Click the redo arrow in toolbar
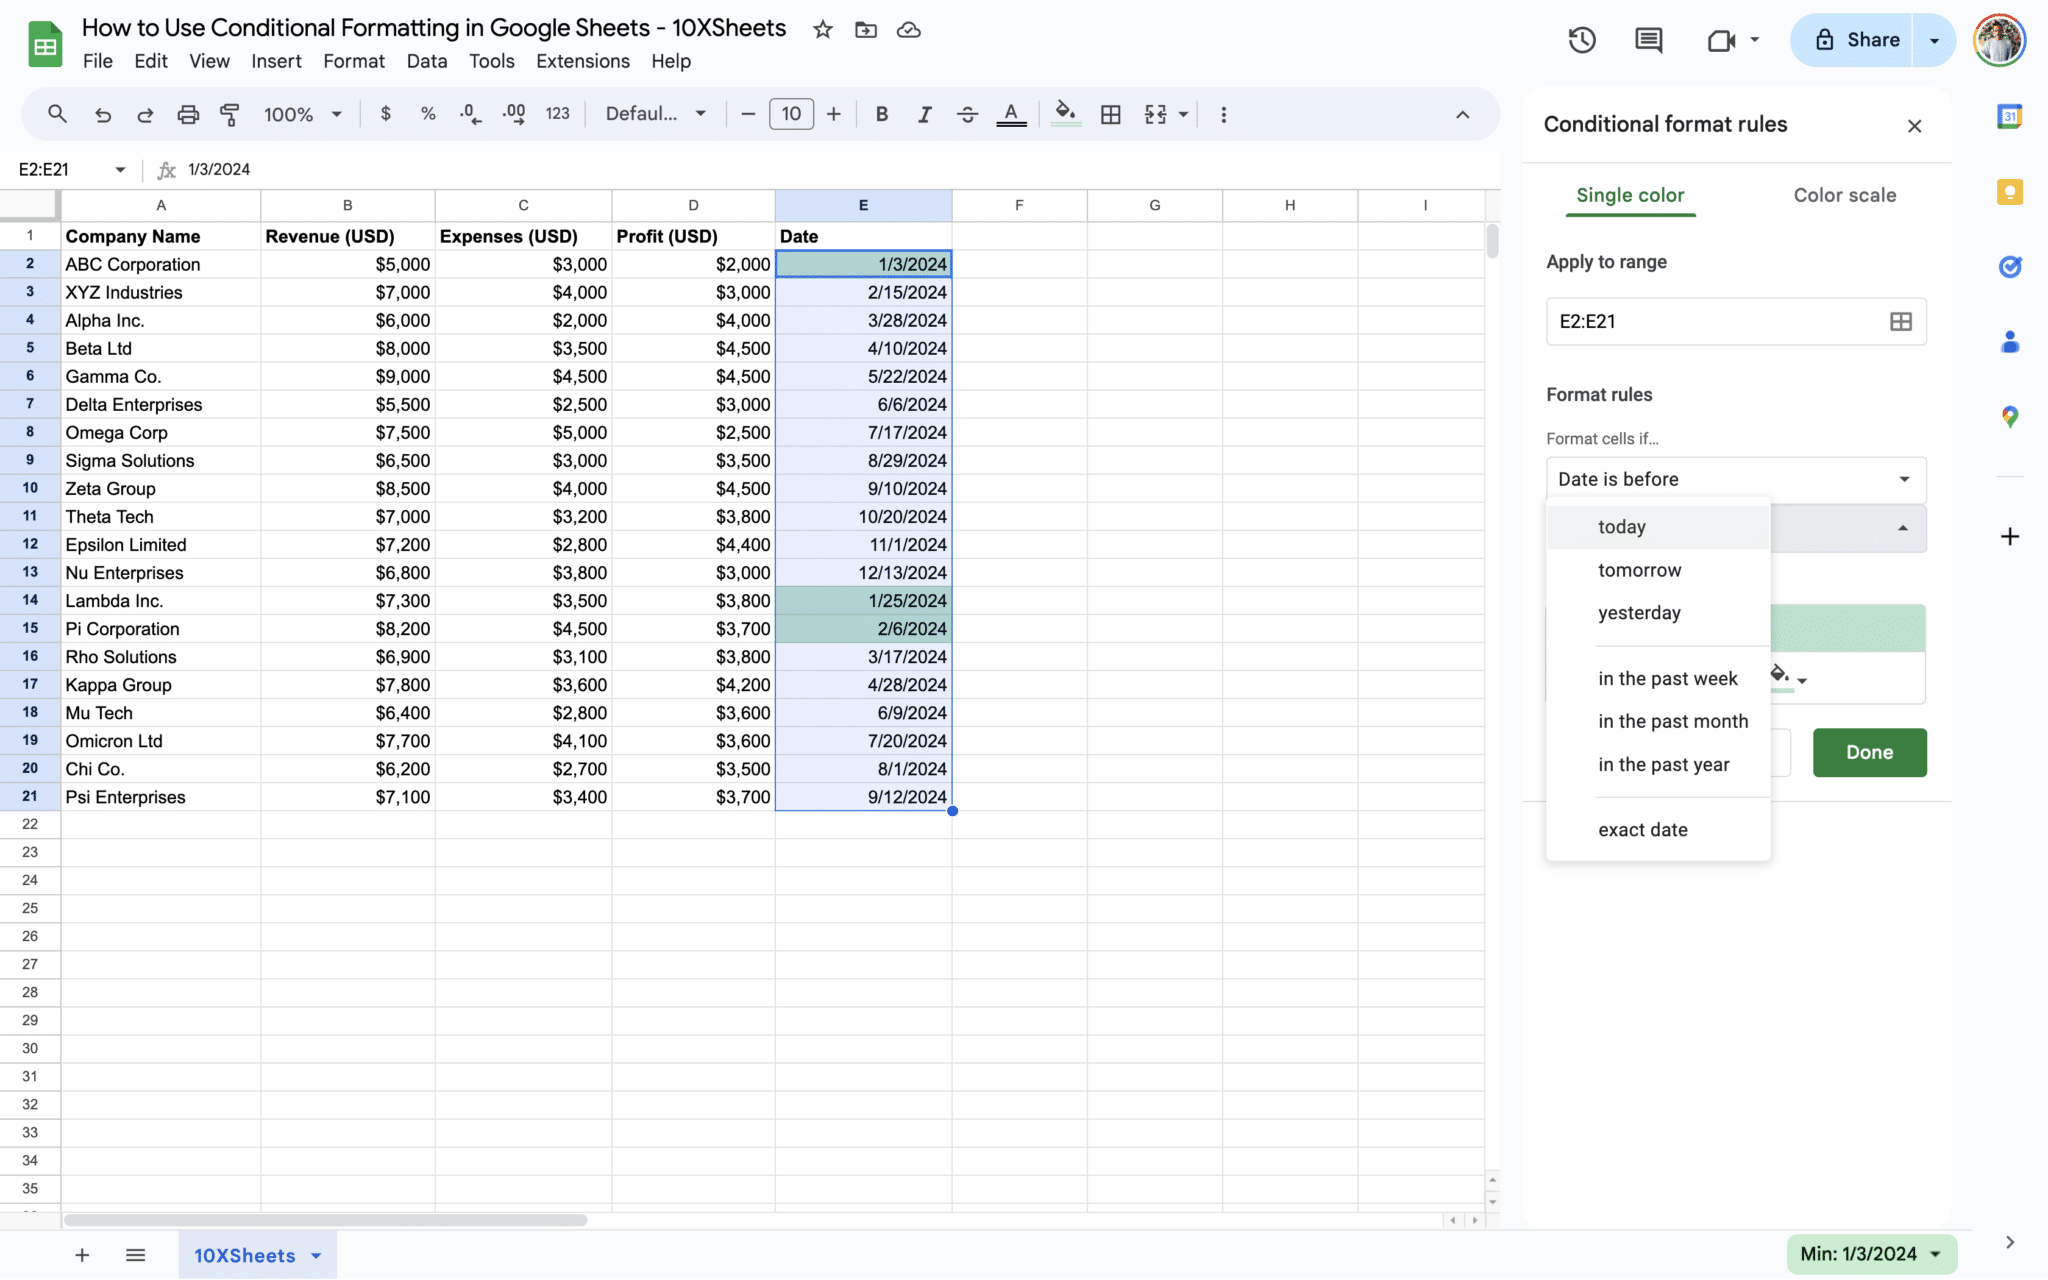The height and width of the screenshot is (1280, 2048). click(145, 114)
